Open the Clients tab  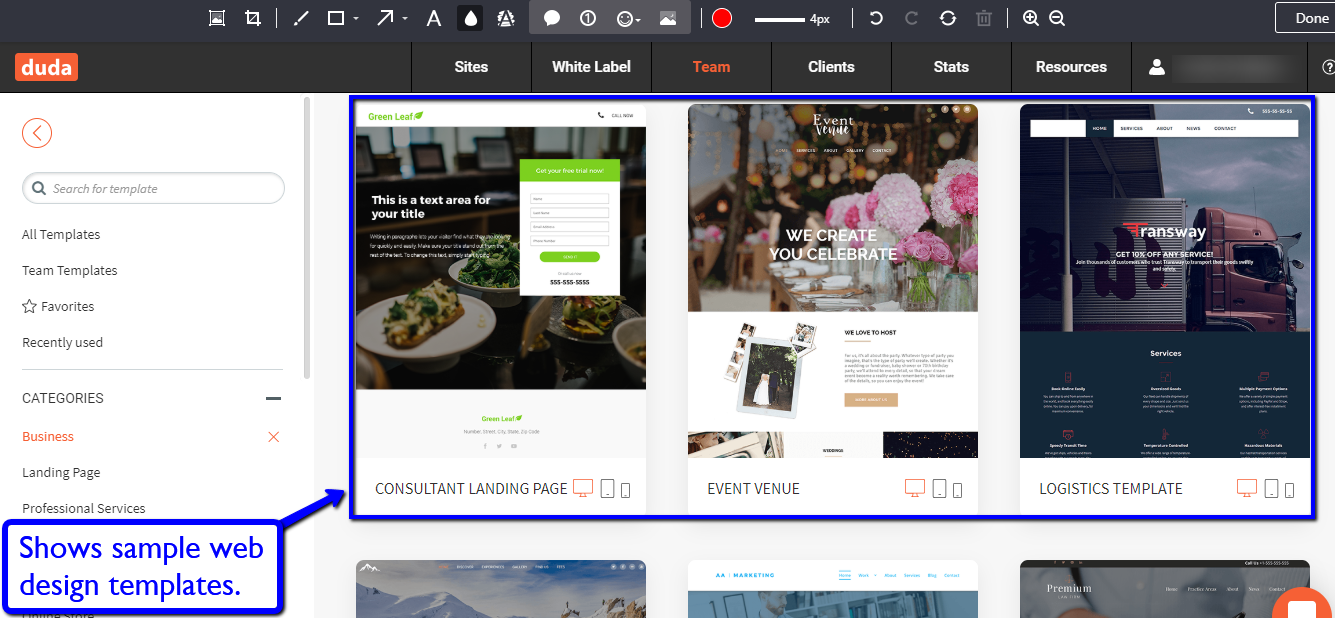[831, 67]
